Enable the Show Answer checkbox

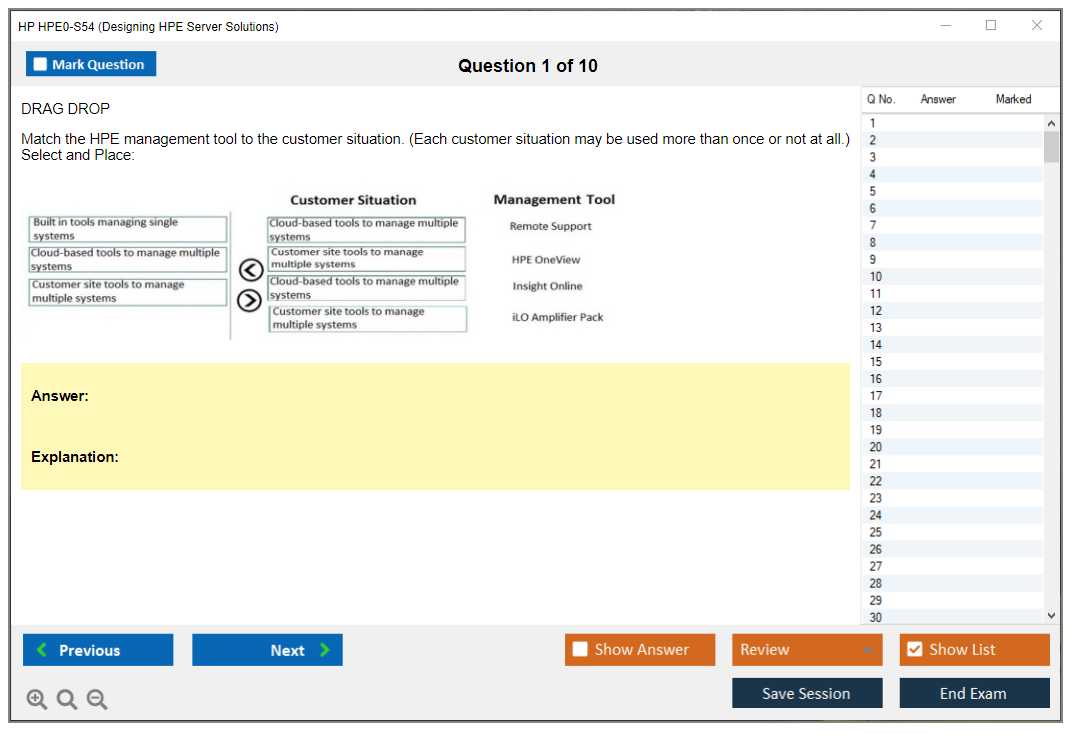(x=580, y=649)
